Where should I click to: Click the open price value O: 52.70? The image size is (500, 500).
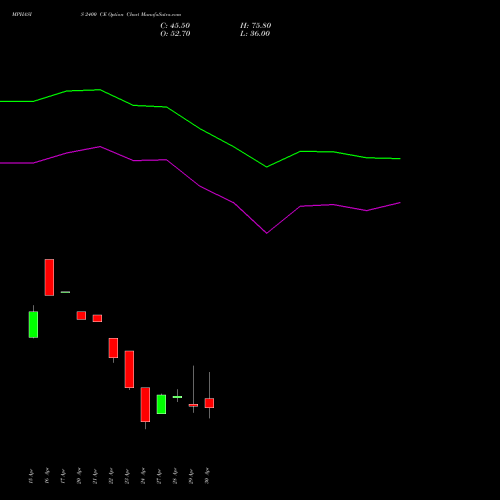point(175,34)
